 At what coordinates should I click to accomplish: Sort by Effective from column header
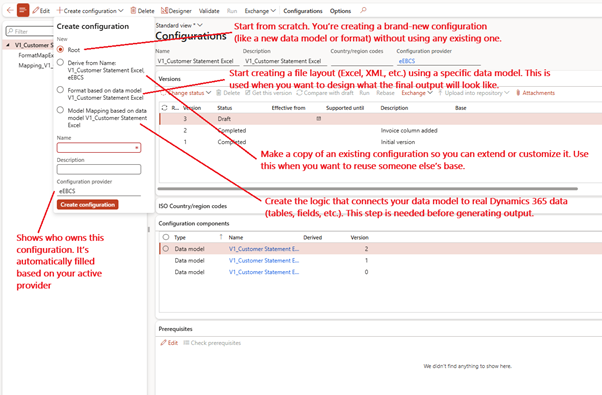pos(288,108)
